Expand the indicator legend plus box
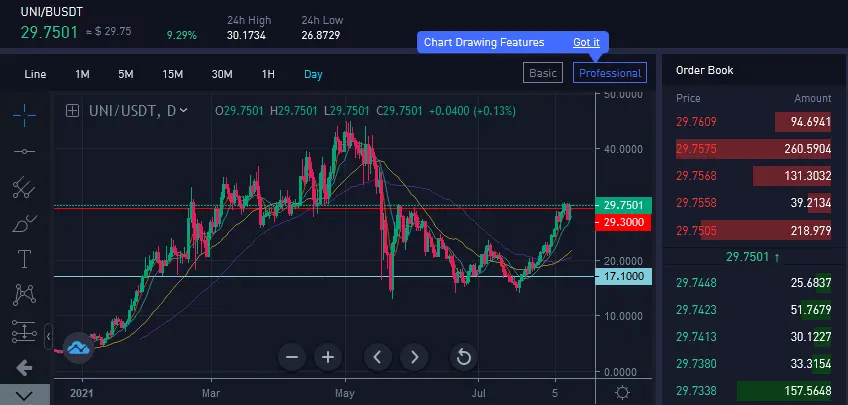The image size is (848, 405). click(72, 111)
